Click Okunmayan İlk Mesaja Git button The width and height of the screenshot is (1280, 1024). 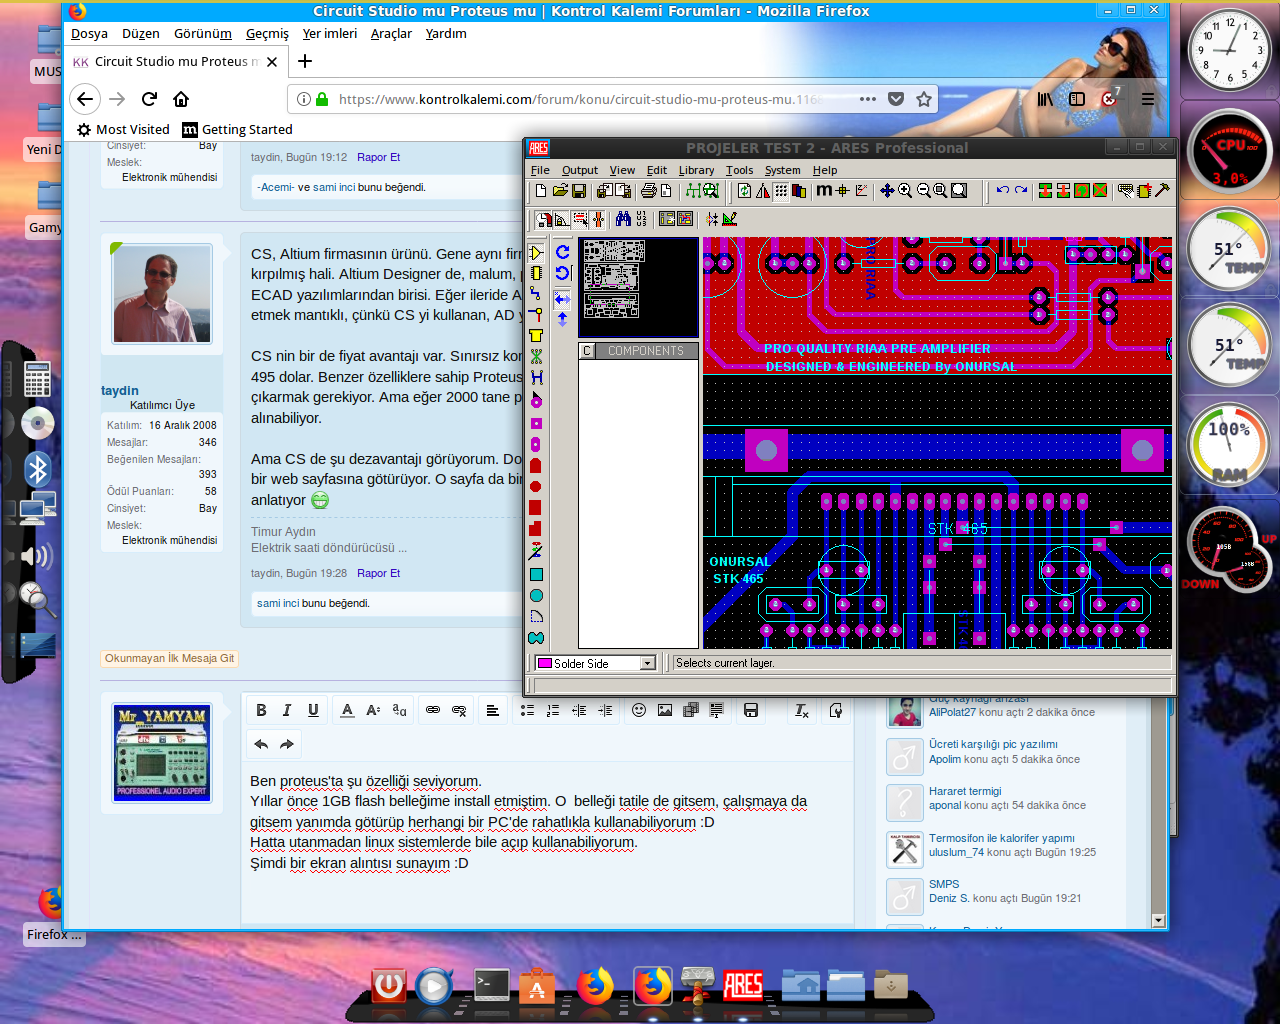pos(170,658)
